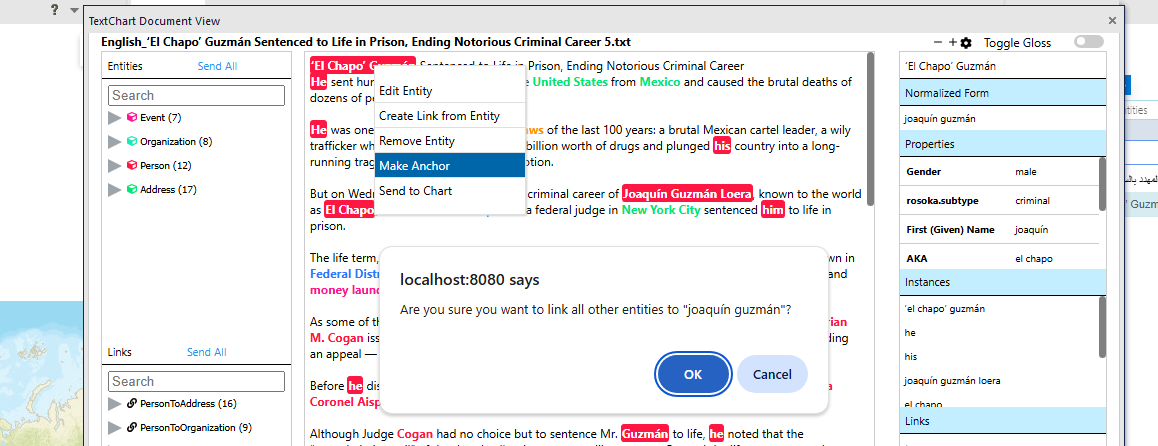This screenshot has height=446, width=1158.
Task: Expand the Person entity group
Action: point(115,166)
